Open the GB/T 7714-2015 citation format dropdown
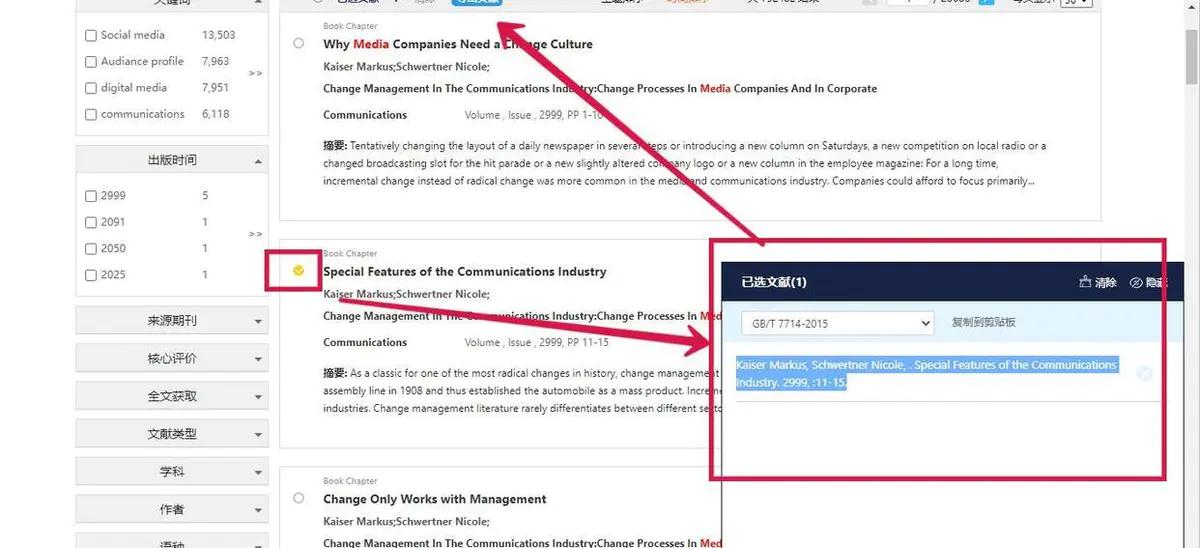This screenshot has width=1200, height=548. point(837,323)
